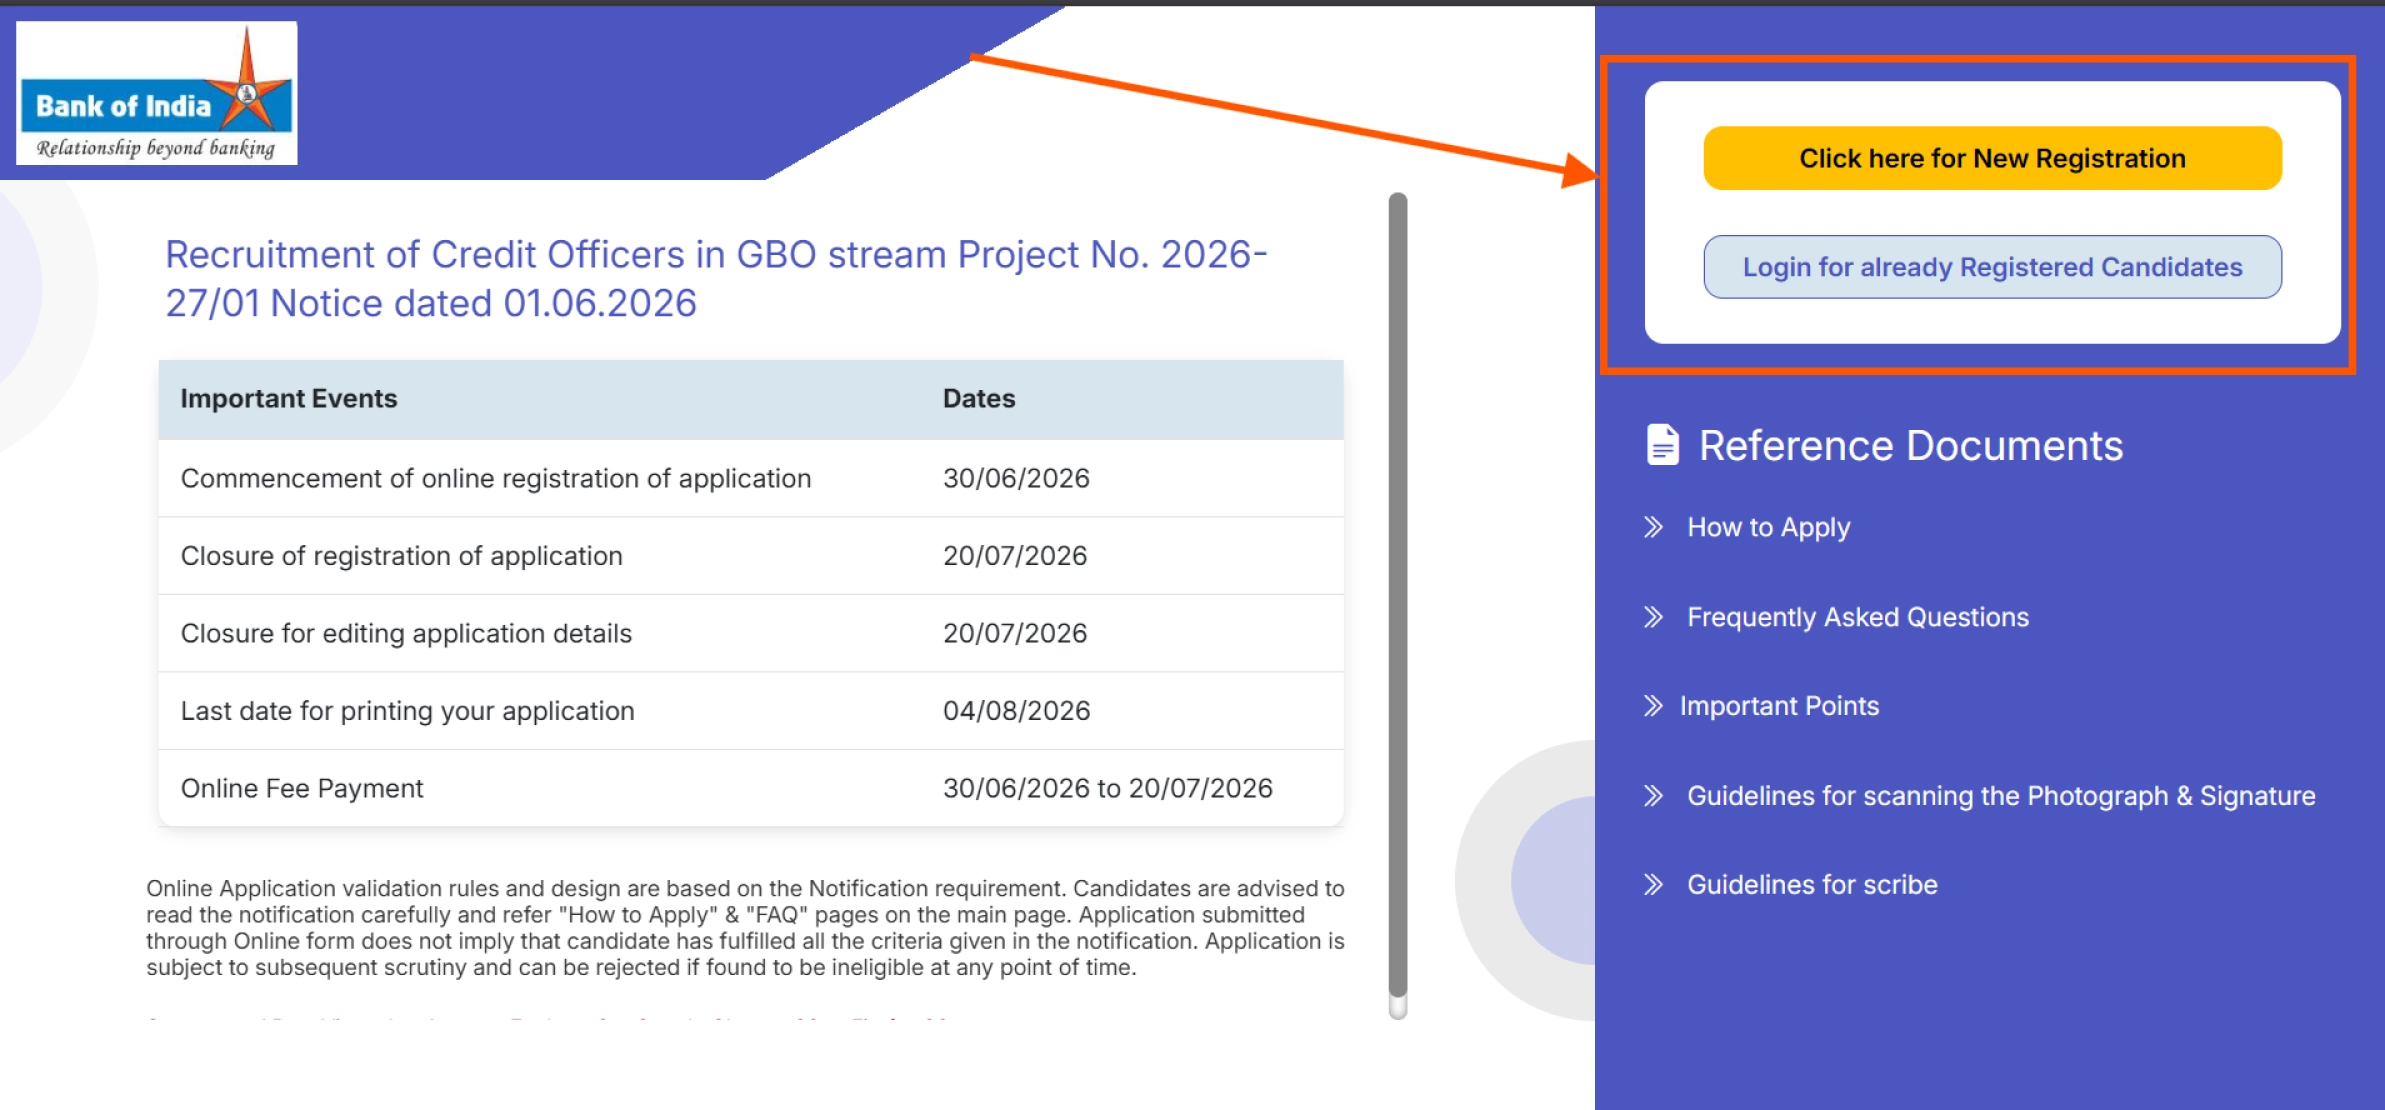Image resolution: width=2385 pixels, height=1110 pixels.
Task: Click the chevron icon beside Important Points
Action: [1654, 706]
